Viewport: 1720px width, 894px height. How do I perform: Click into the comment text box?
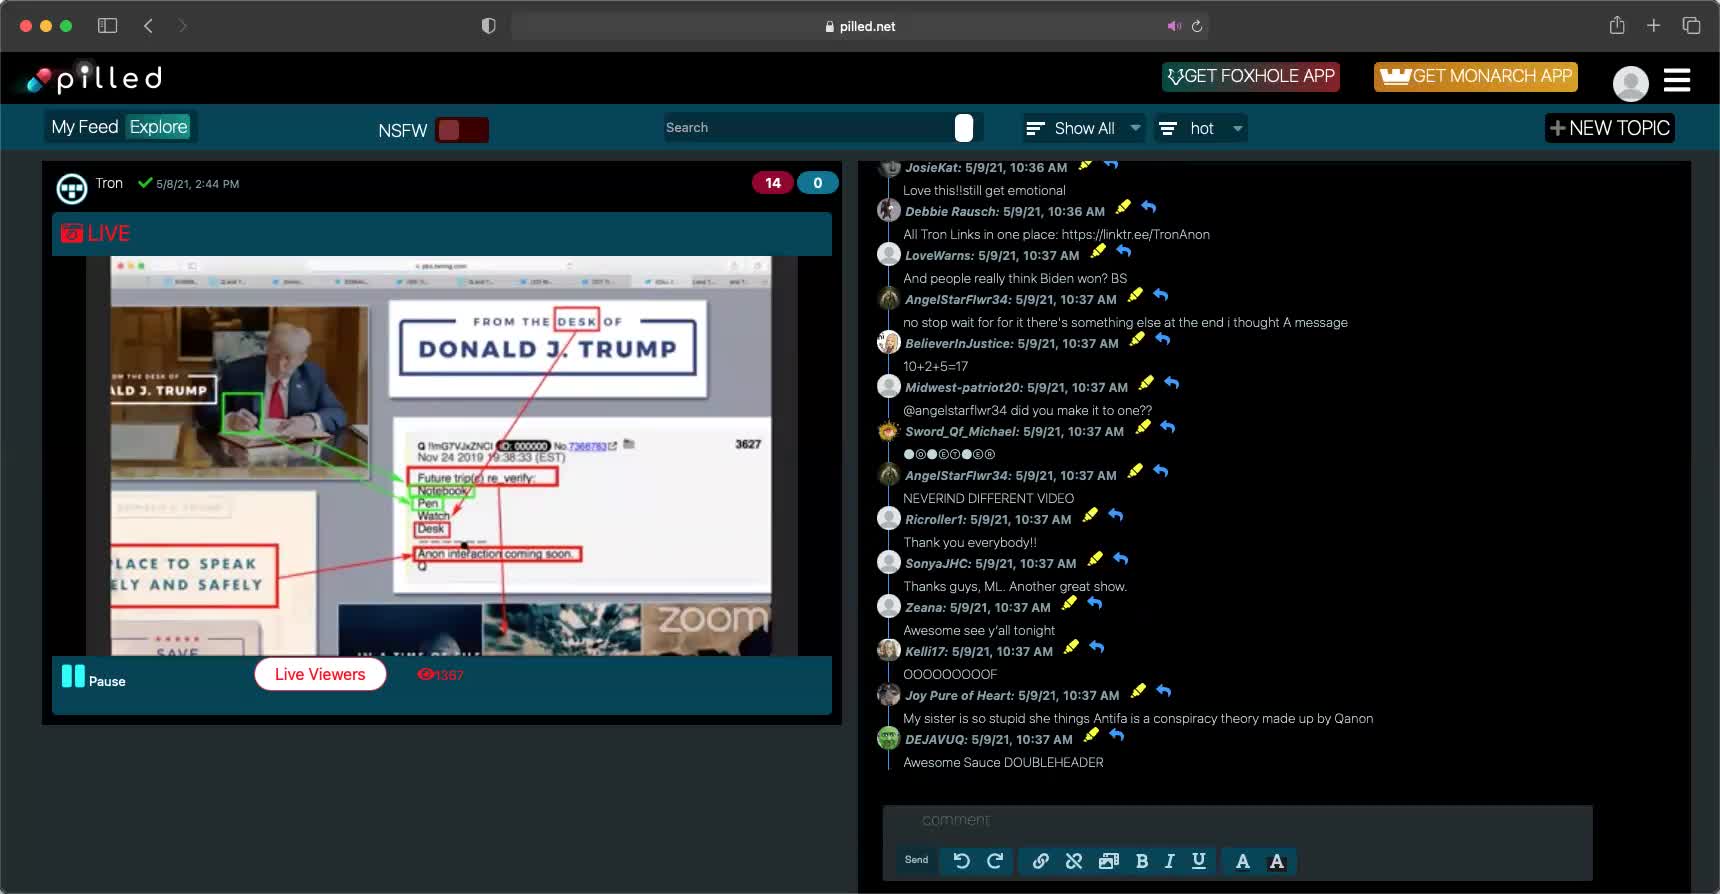click(1237, 821)
